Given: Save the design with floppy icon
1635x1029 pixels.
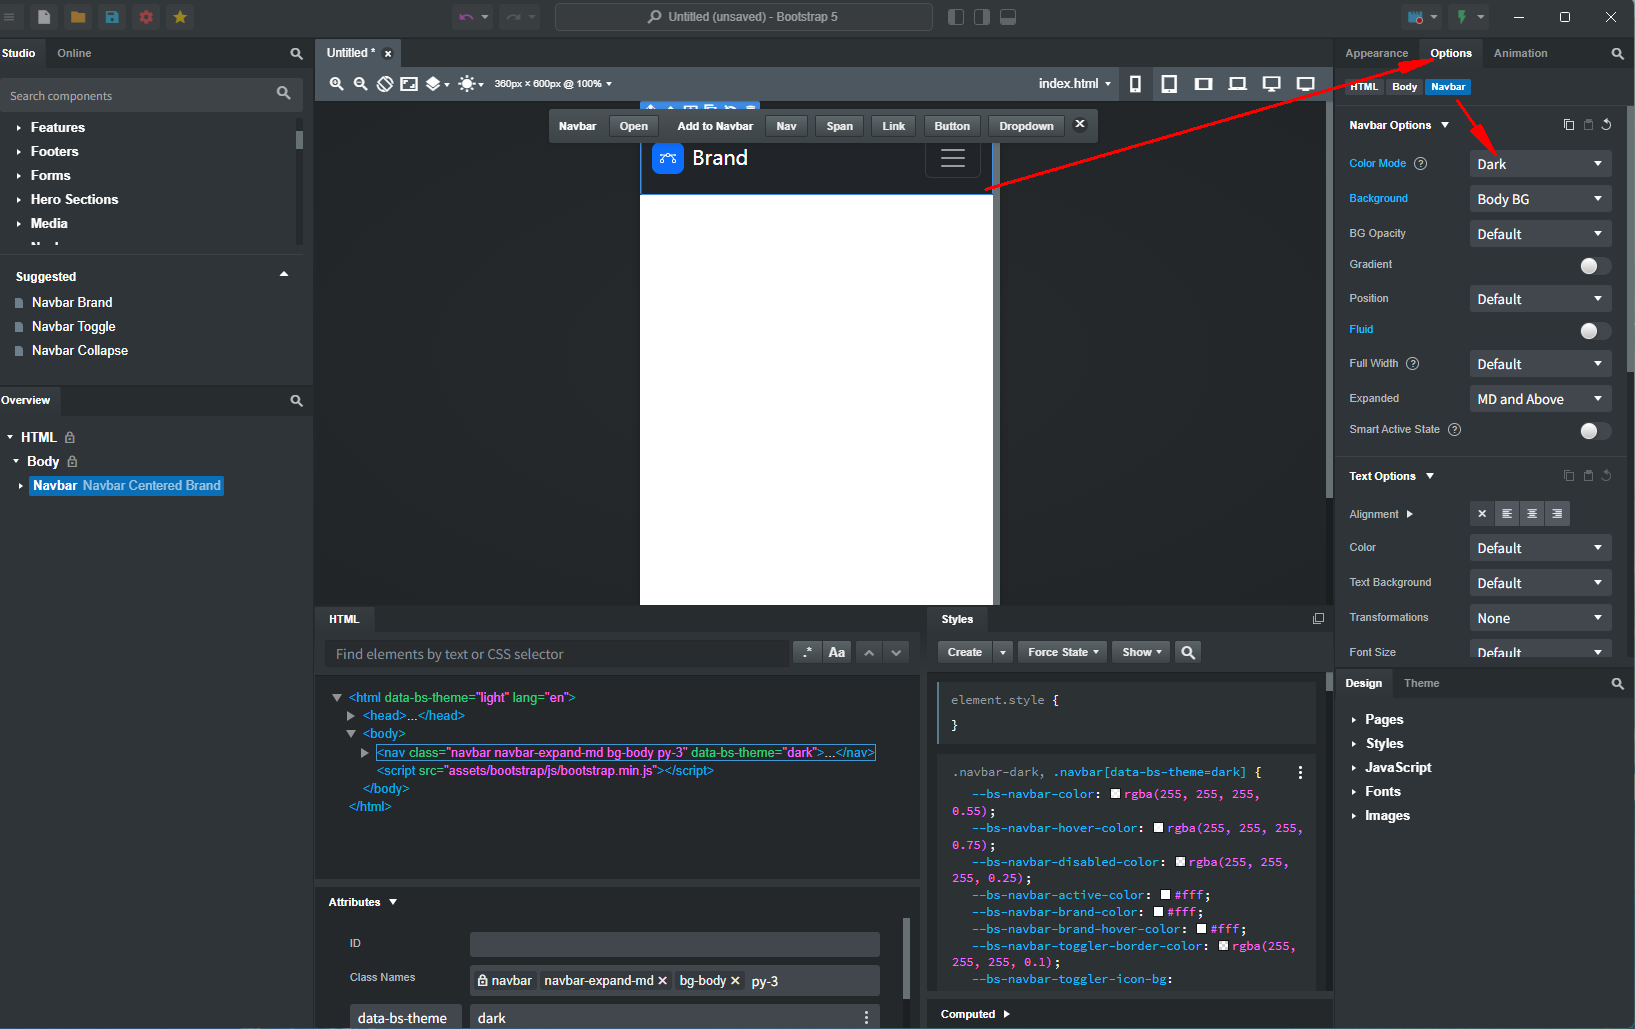Looking at the screenshot, I should click(112, 17).
